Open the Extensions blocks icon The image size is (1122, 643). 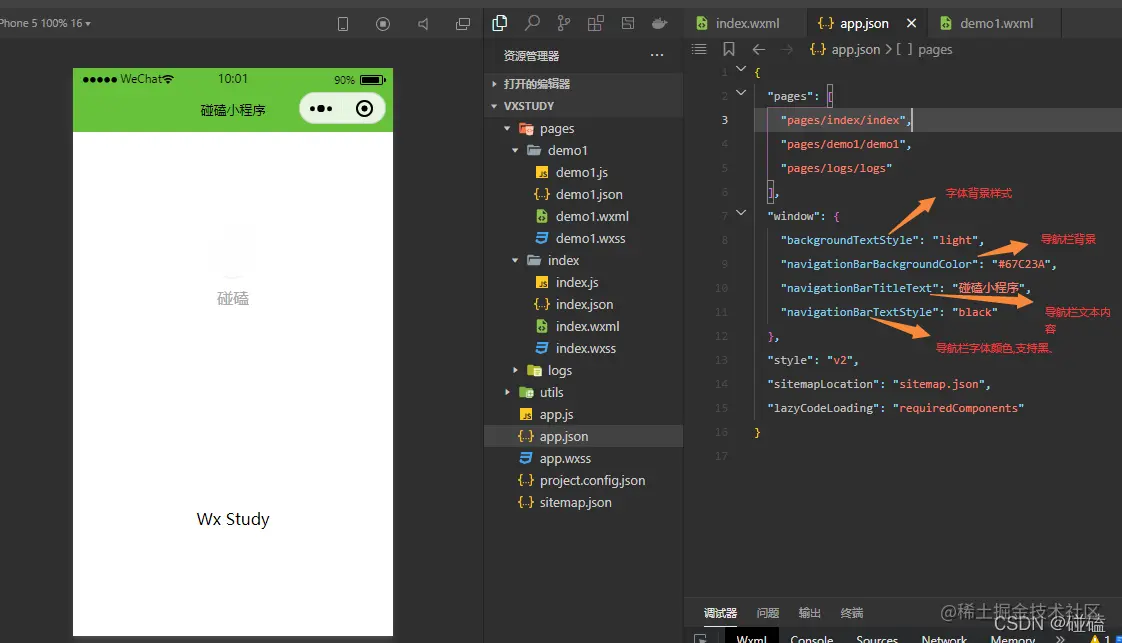(595, 23)
